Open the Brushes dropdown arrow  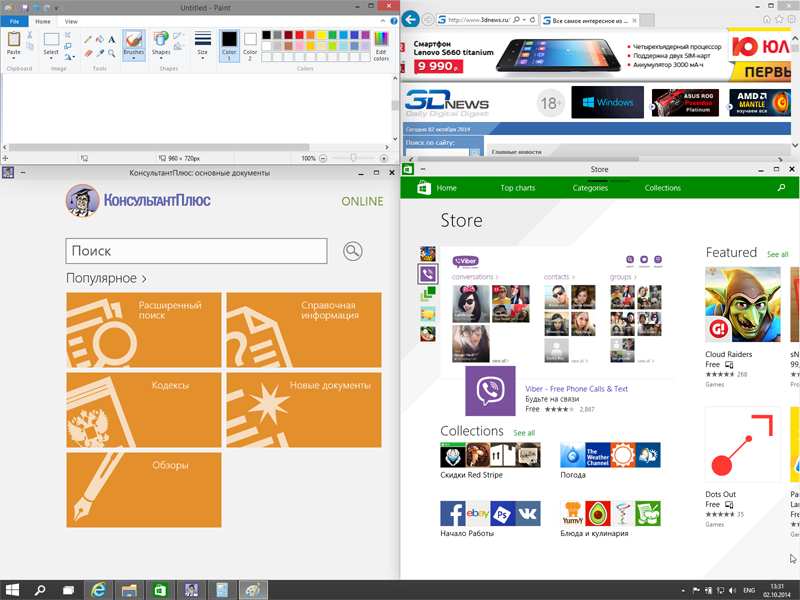[134, 58]
